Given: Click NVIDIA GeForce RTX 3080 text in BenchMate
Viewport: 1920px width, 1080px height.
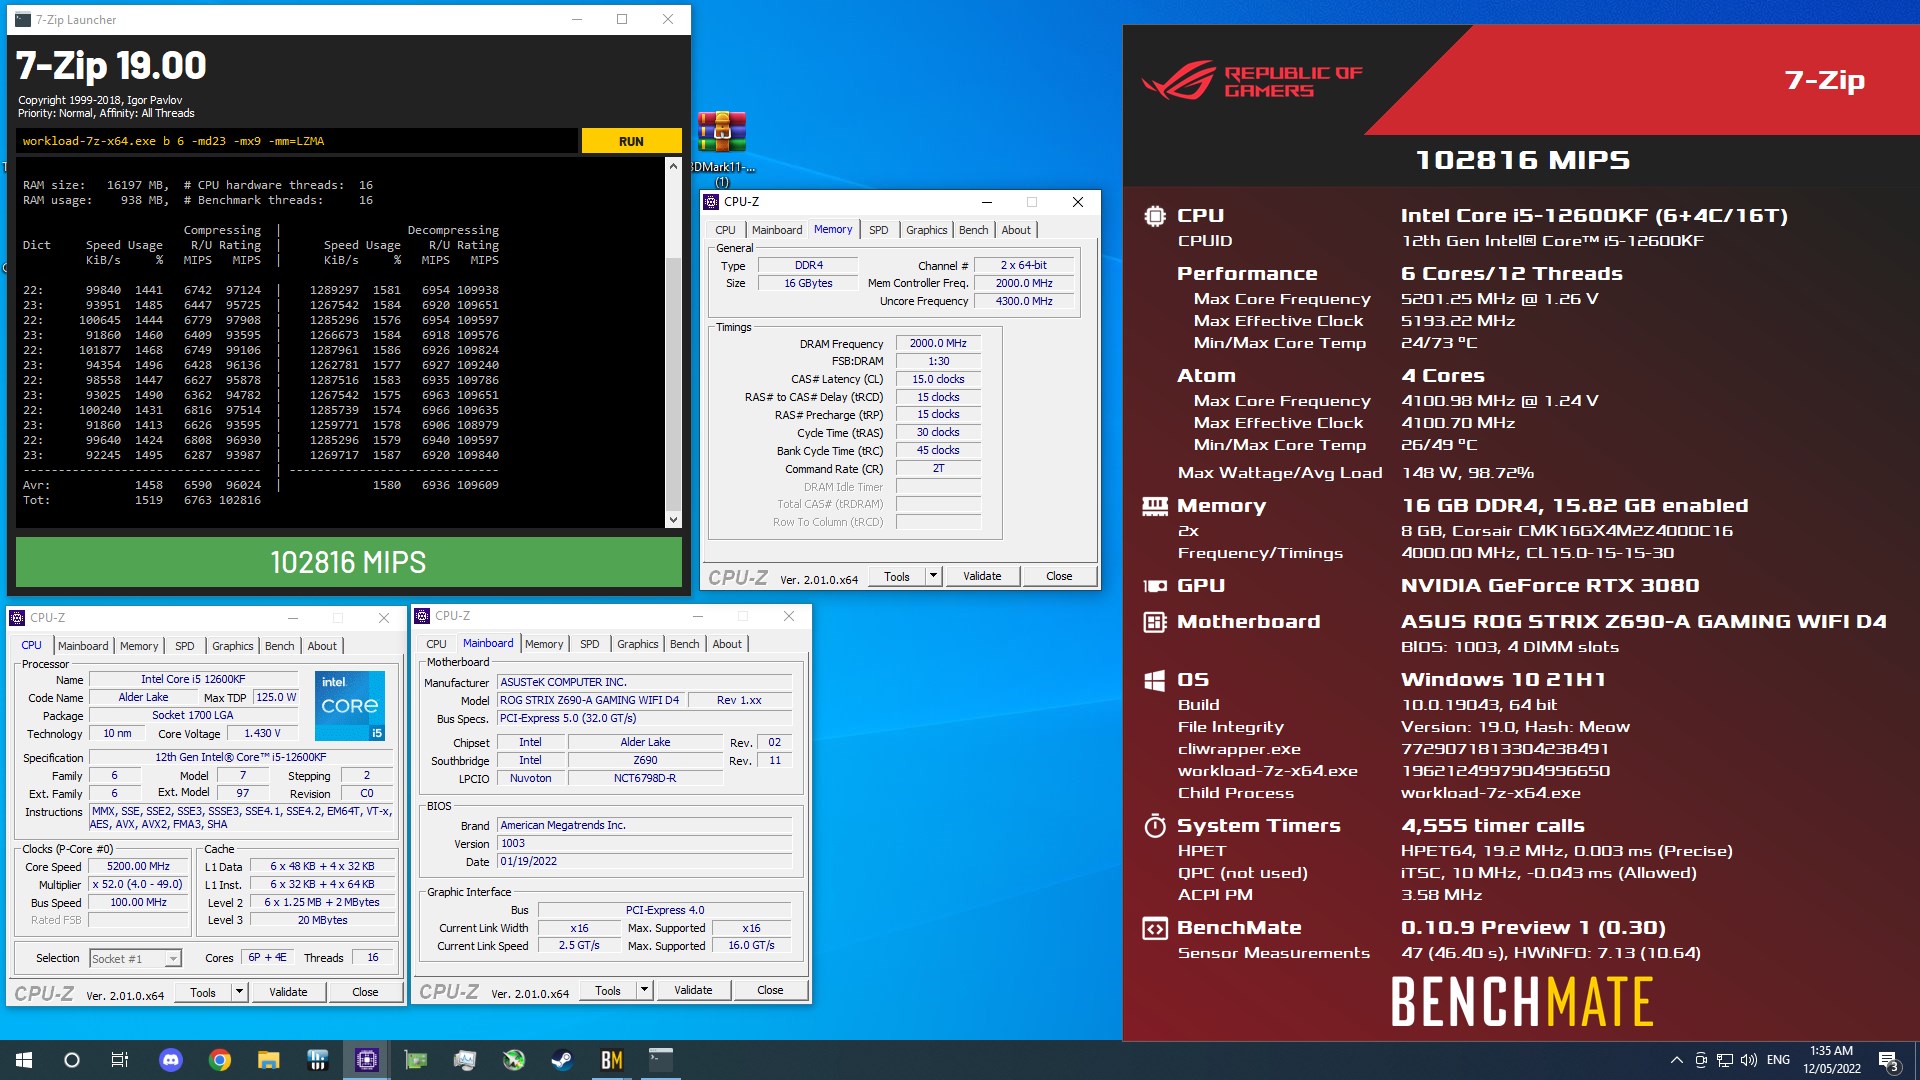Looking at the screenshot, I should pyautogui.click(x=1550, y=586).
